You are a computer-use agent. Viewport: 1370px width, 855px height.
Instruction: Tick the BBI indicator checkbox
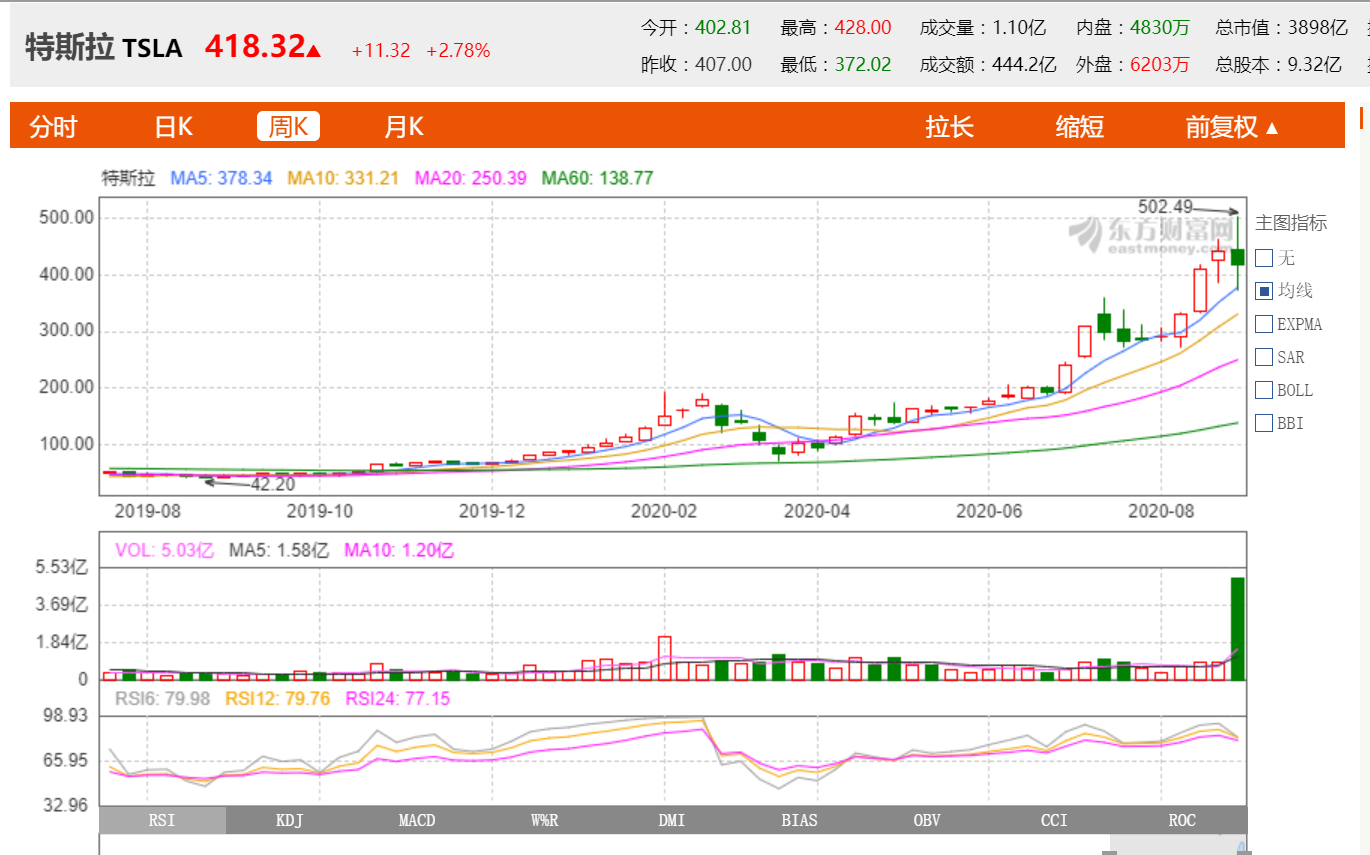(1264, 423)
